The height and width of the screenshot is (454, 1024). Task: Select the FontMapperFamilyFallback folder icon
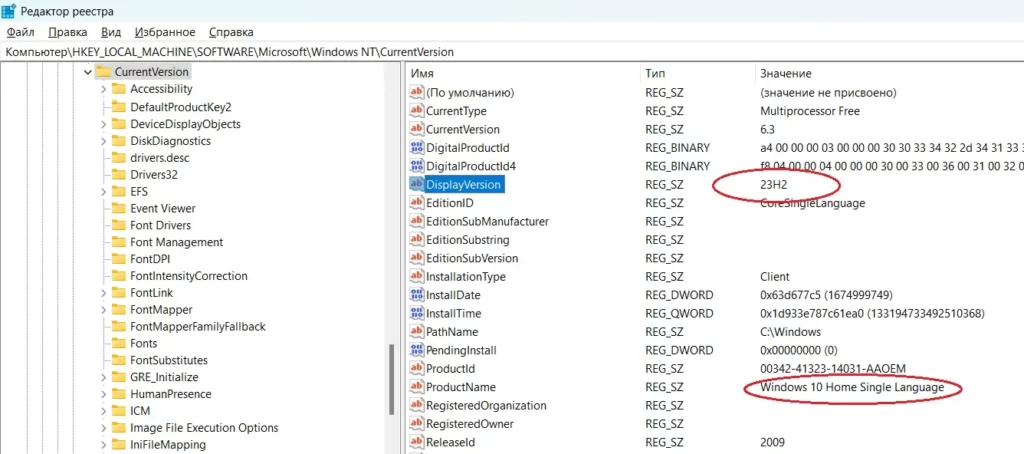point(118,327)
